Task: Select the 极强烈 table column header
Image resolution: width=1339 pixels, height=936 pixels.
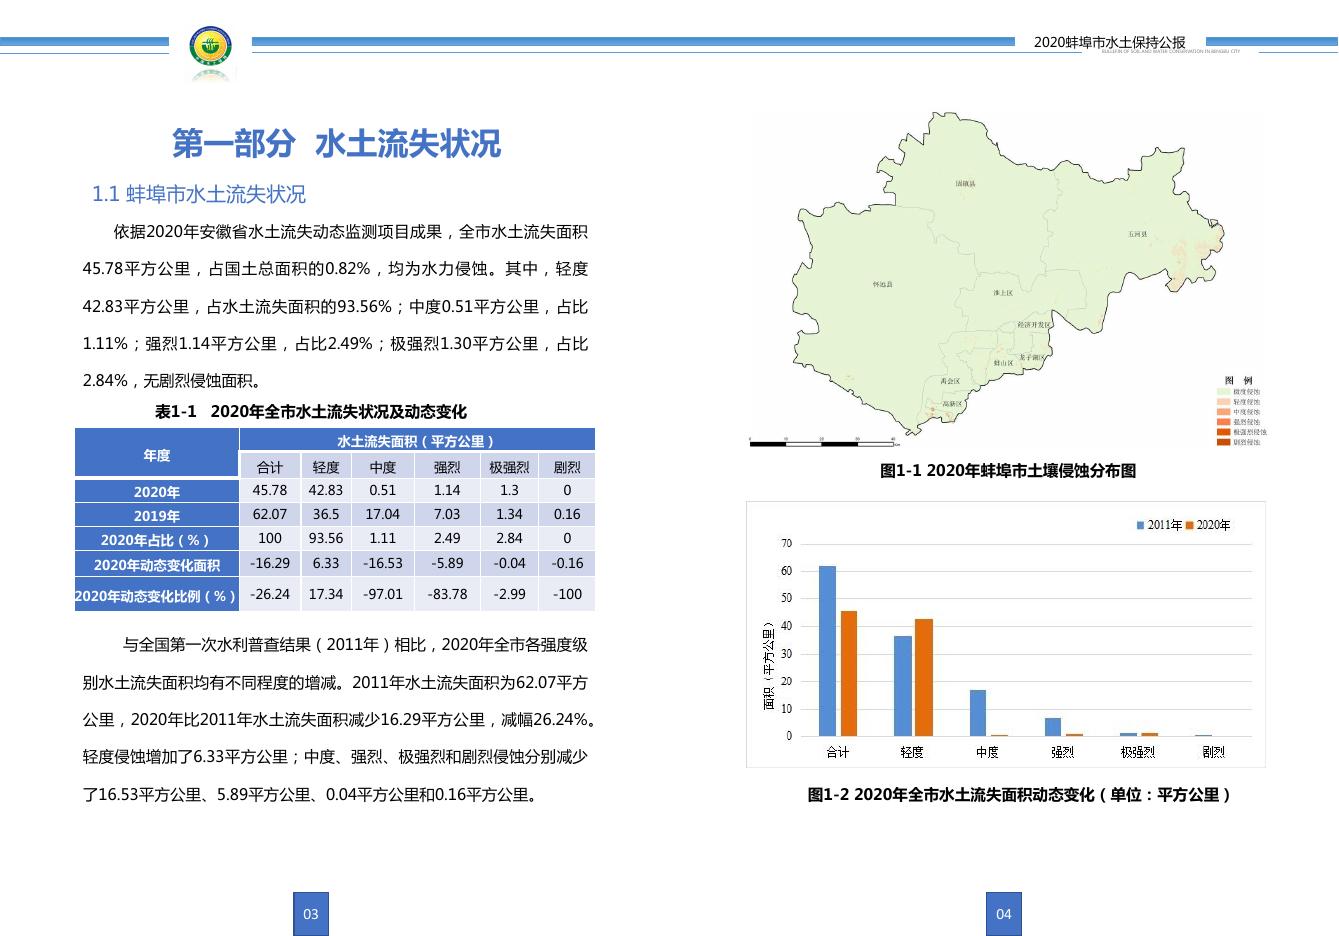Action: (x=509, y=467)
